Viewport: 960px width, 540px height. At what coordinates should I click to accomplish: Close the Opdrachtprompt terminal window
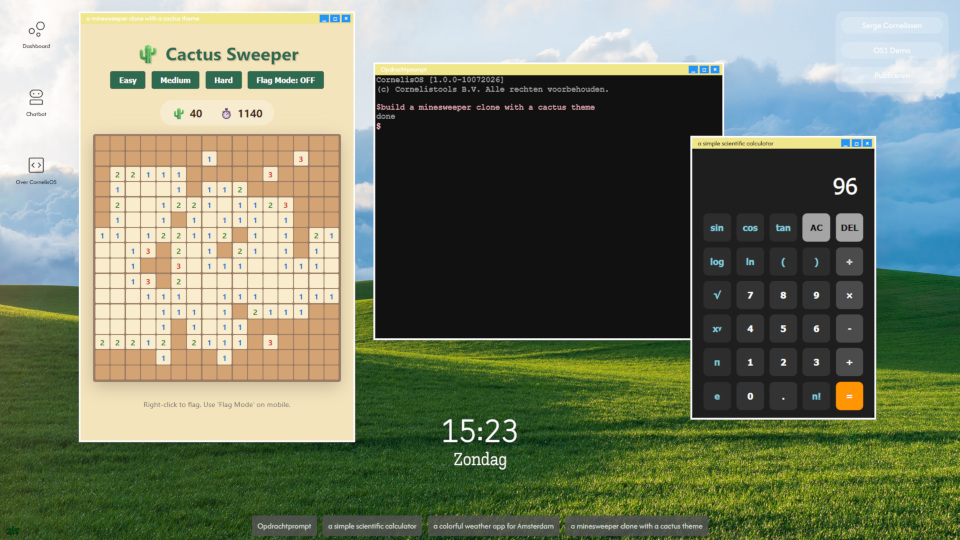pos(715,69)
